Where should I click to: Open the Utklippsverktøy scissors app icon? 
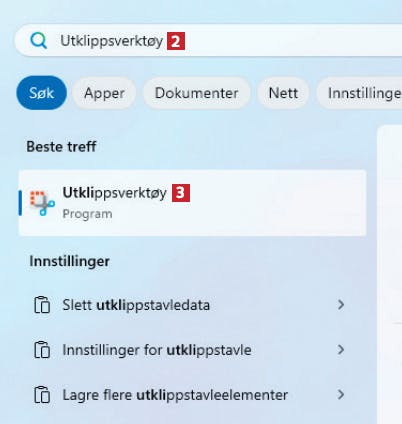(42, 203)
